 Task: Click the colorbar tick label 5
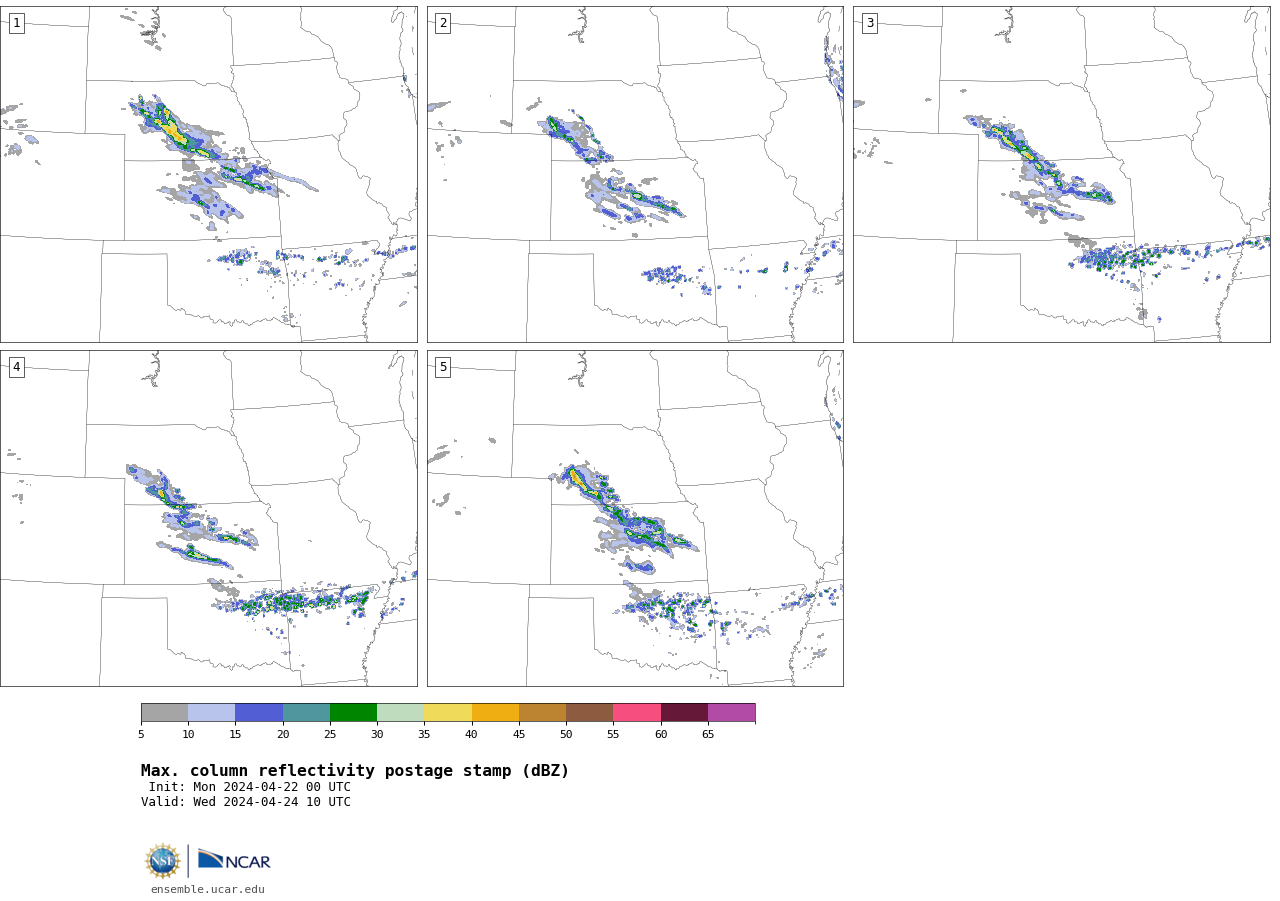pyautogui.click(x=141, y=734)
